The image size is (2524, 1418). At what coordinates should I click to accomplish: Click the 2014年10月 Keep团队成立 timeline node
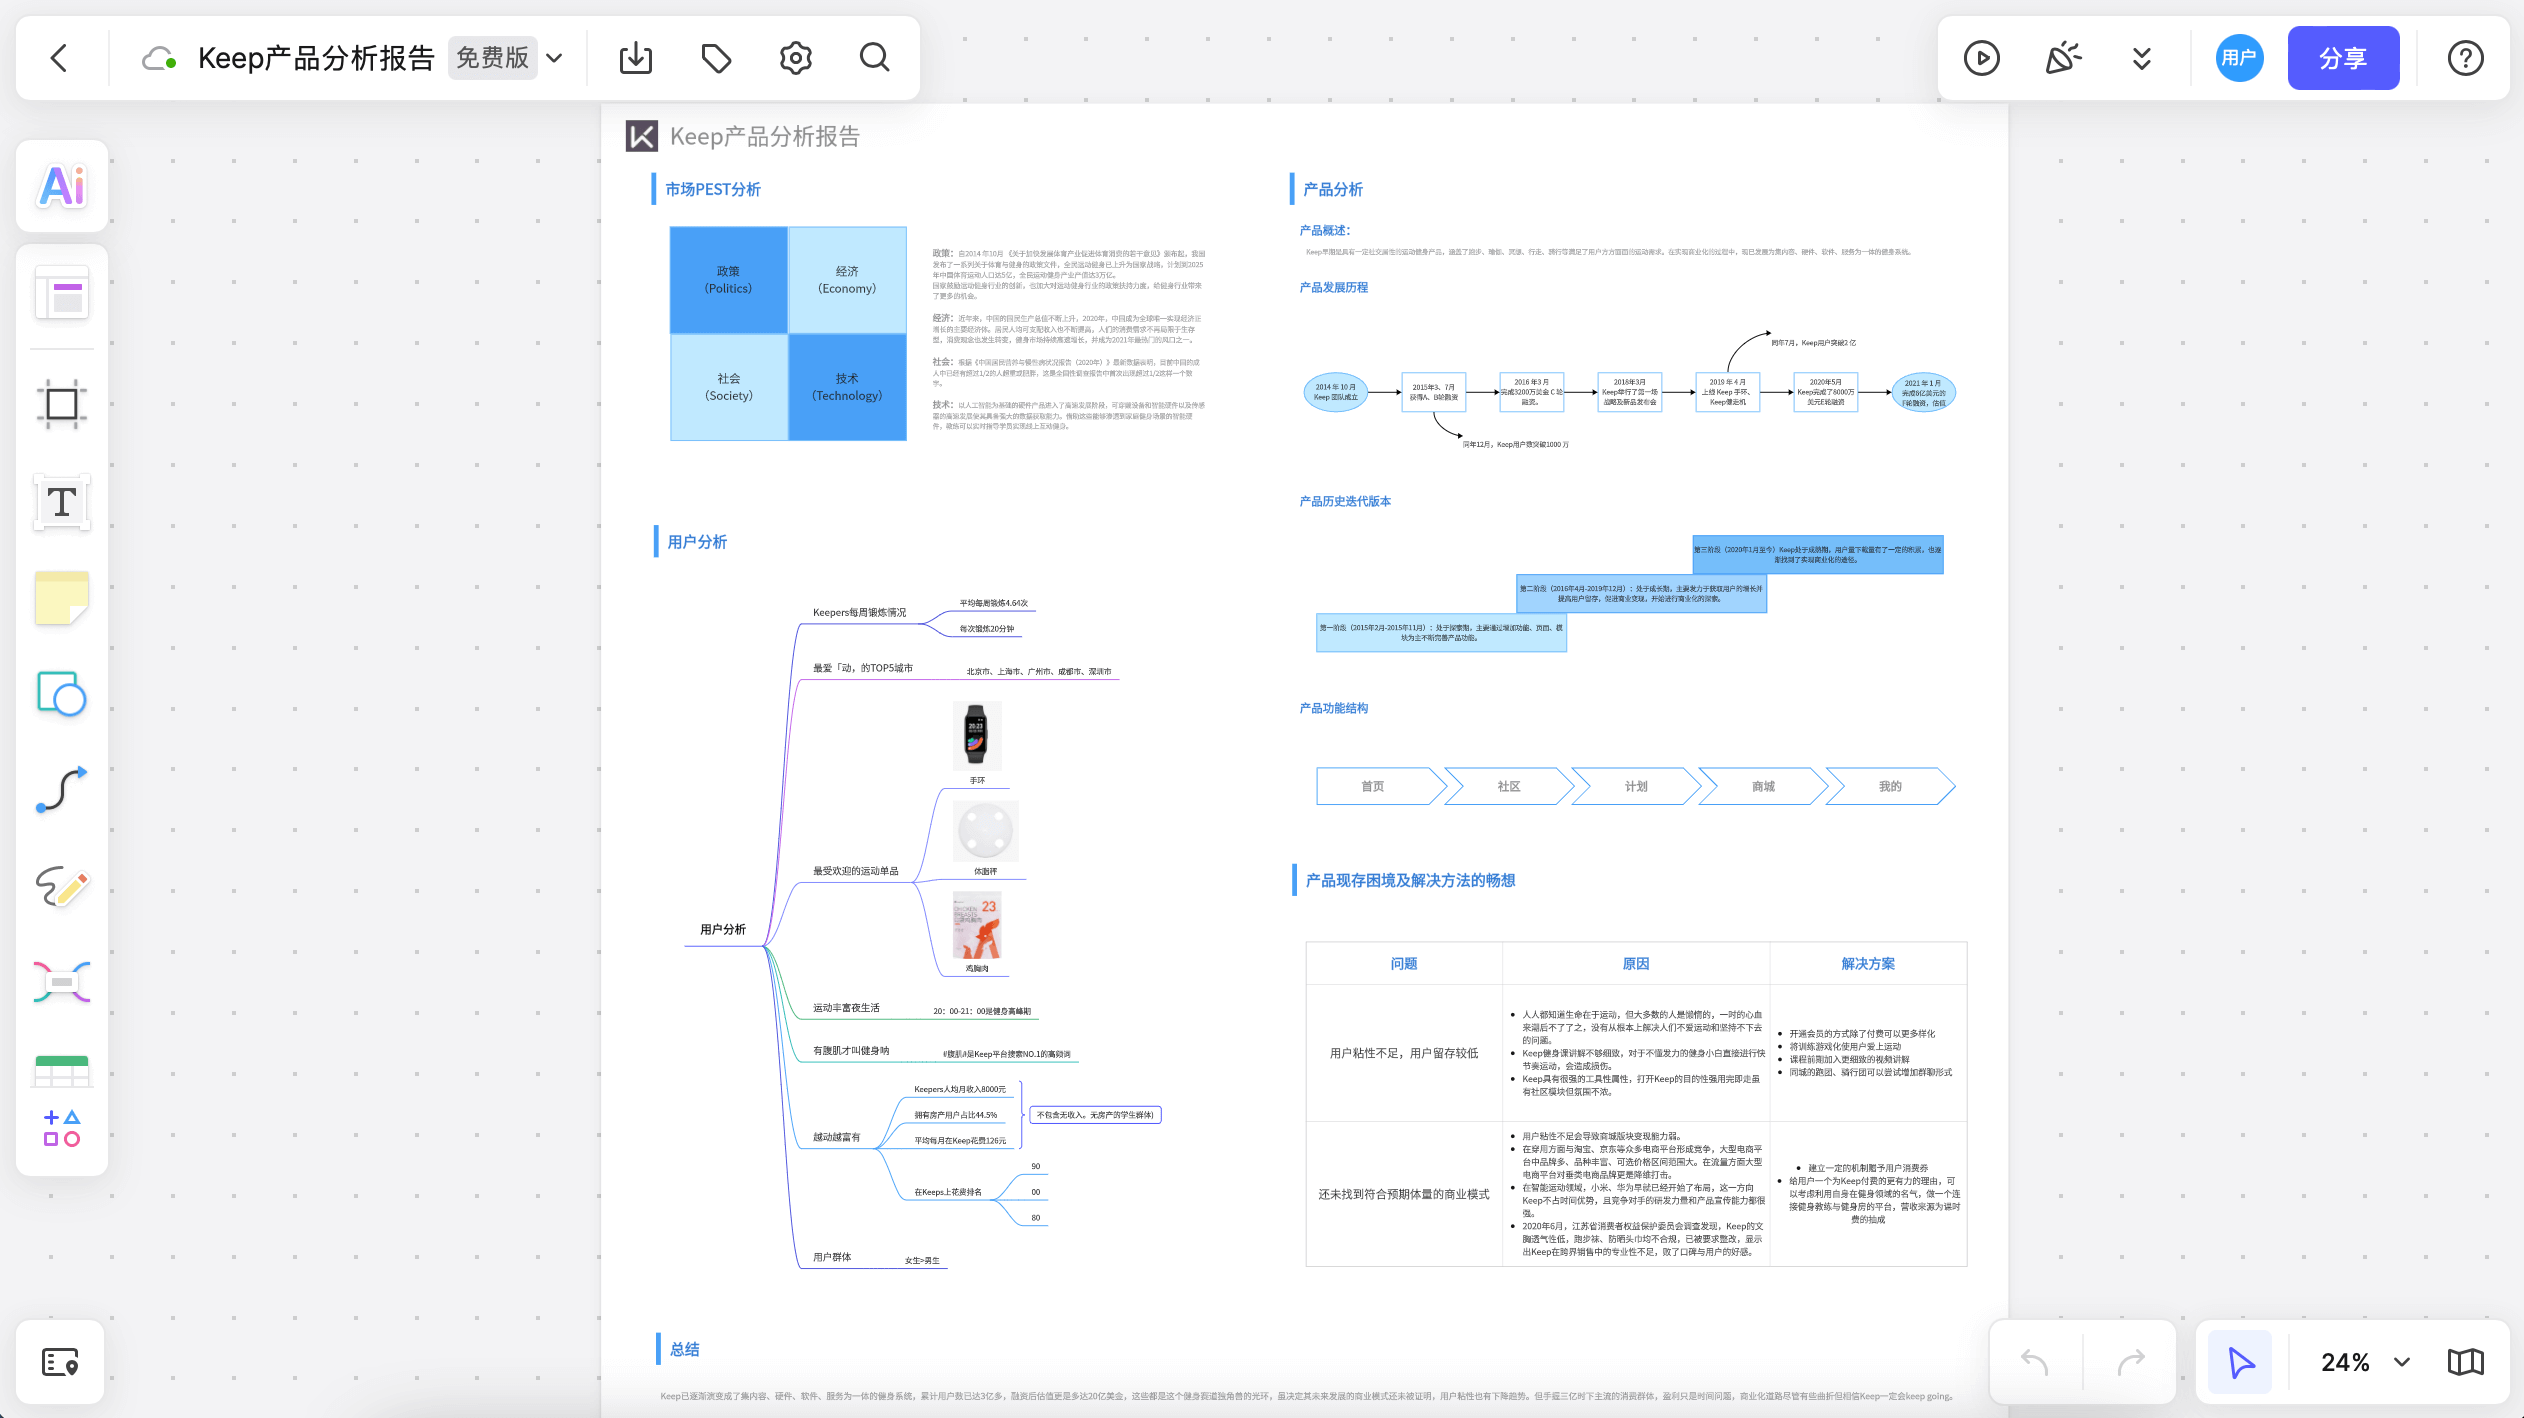click(x=1335, y=392)
